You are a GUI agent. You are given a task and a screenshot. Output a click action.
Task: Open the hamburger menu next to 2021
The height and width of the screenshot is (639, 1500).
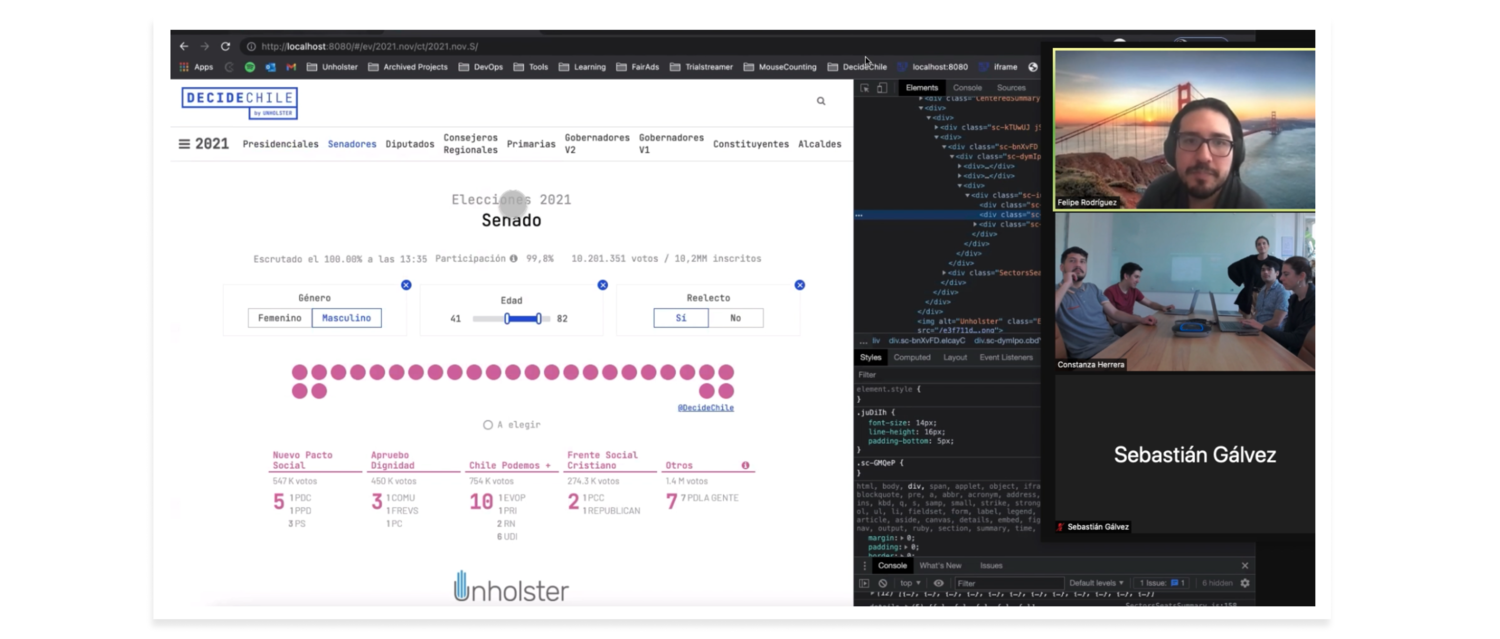tap(184, 144)
